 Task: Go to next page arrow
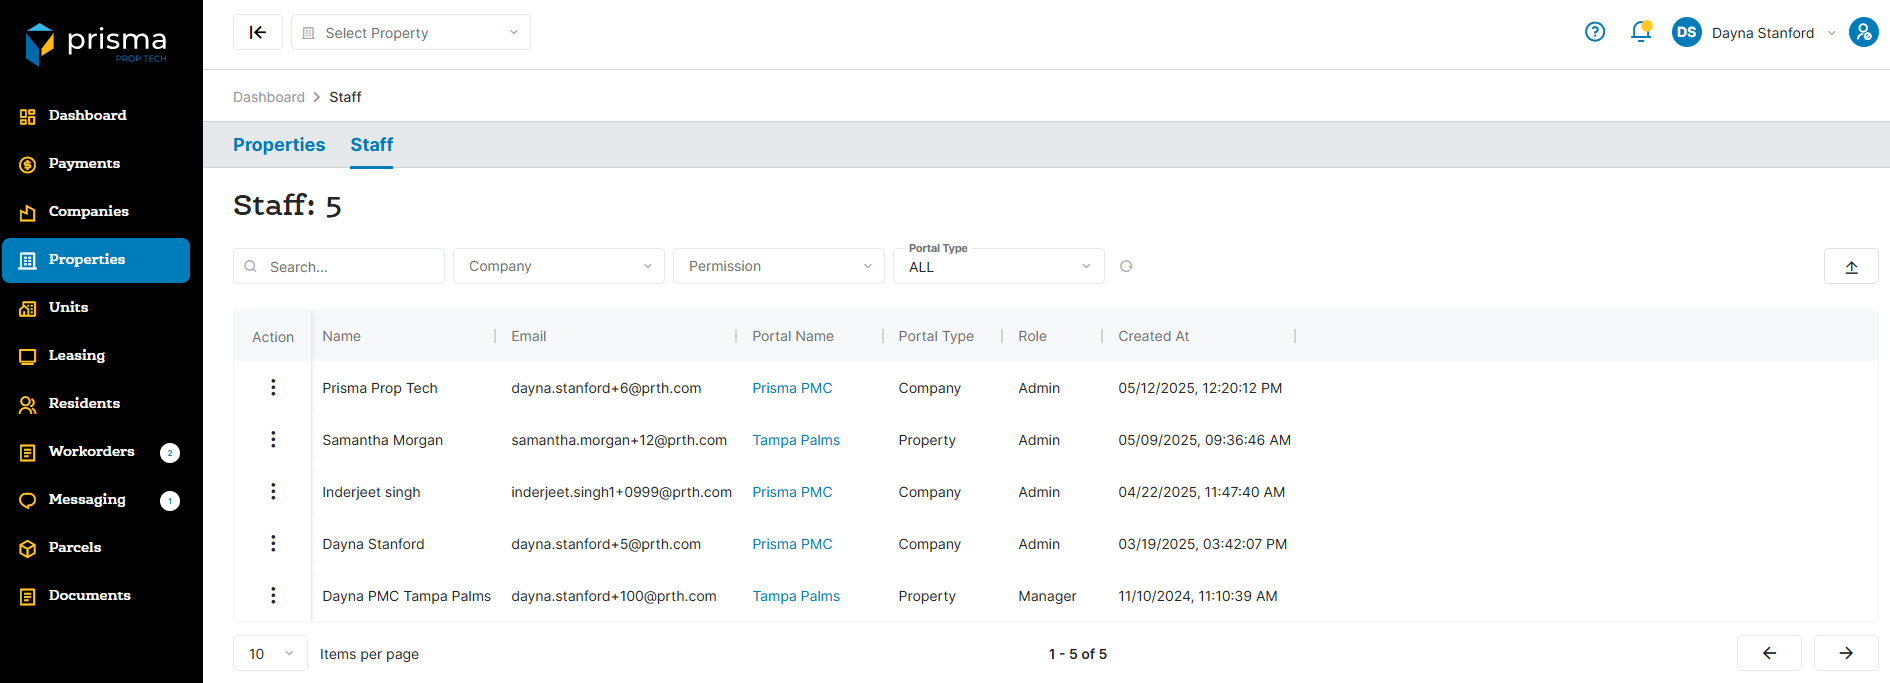pyautogui.click(x=1846, y=653)
